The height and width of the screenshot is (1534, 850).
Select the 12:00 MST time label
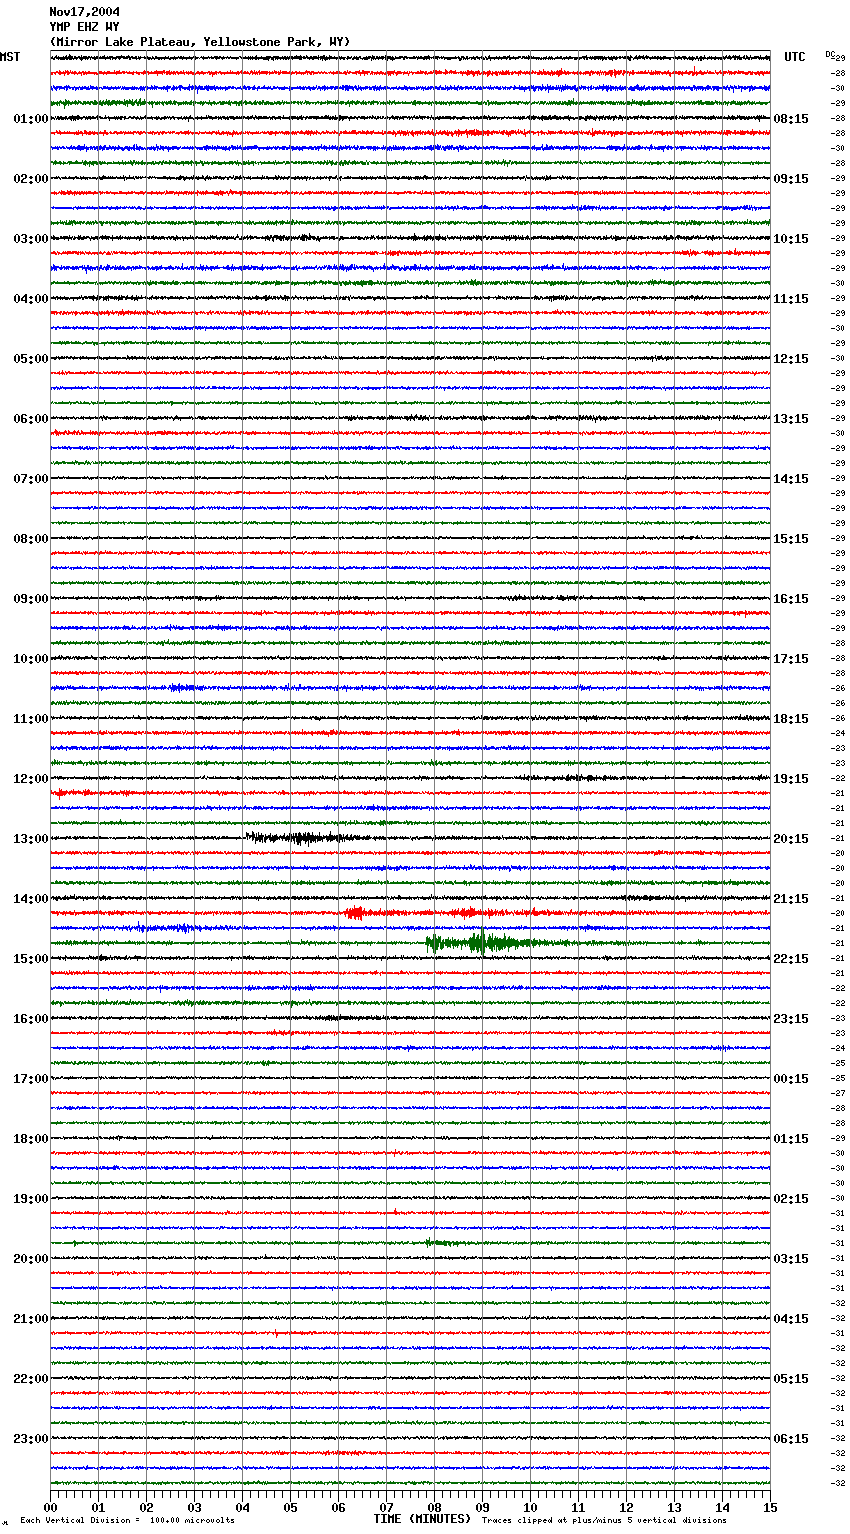31,779
